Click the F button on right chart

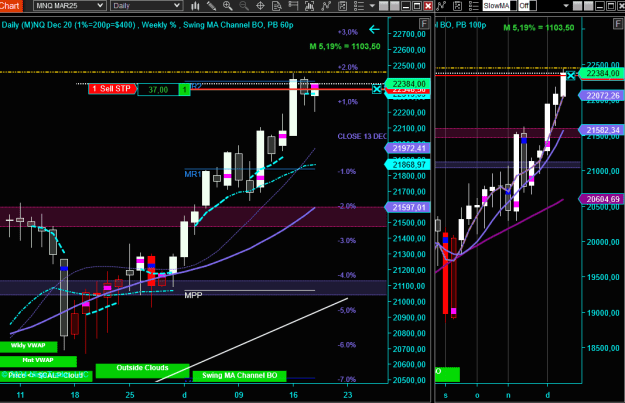617,24
